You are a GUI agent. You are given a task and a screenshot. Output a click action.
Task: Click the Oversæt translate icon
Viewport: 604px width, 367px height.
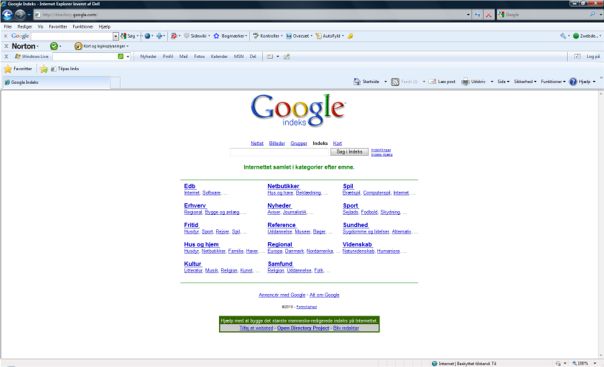(289, 36)
